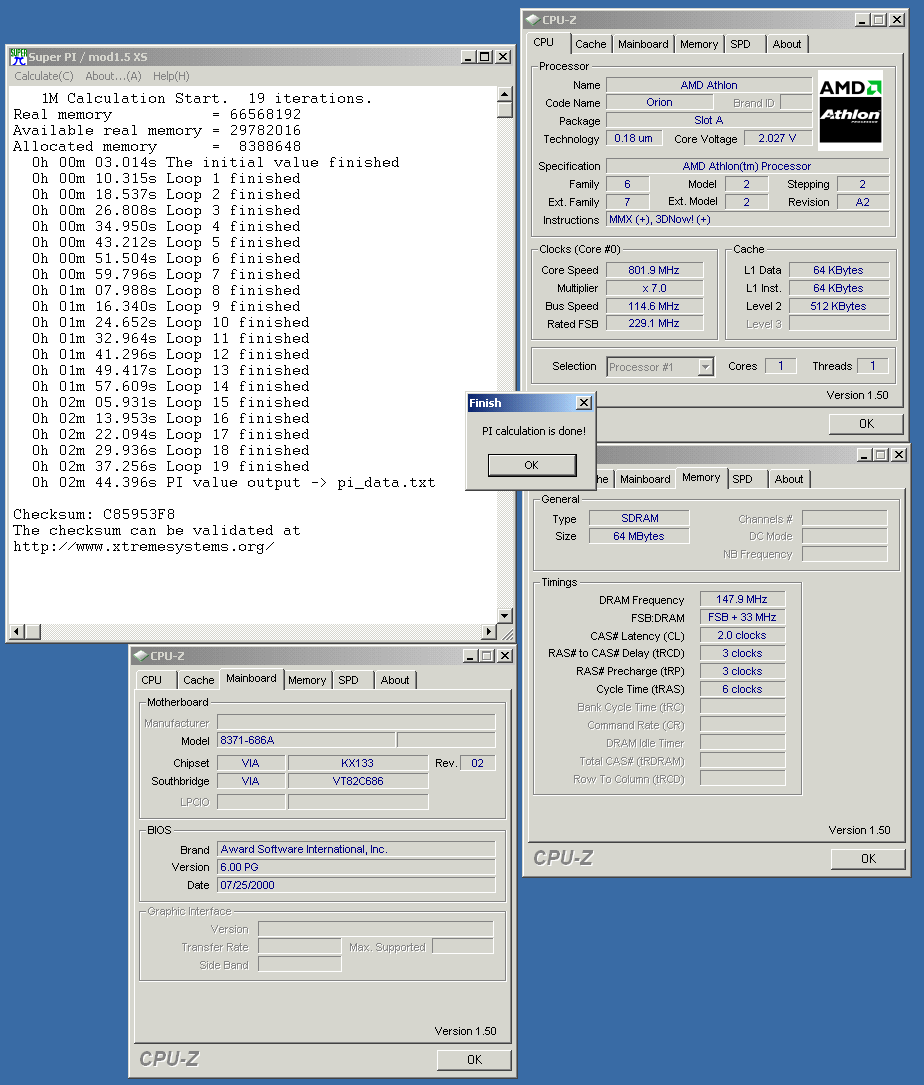The width and height of the screenshot is (924, 1085).
Task: Click the BIOS Version field 6.00 PG
Action: [x=356, y=867]
